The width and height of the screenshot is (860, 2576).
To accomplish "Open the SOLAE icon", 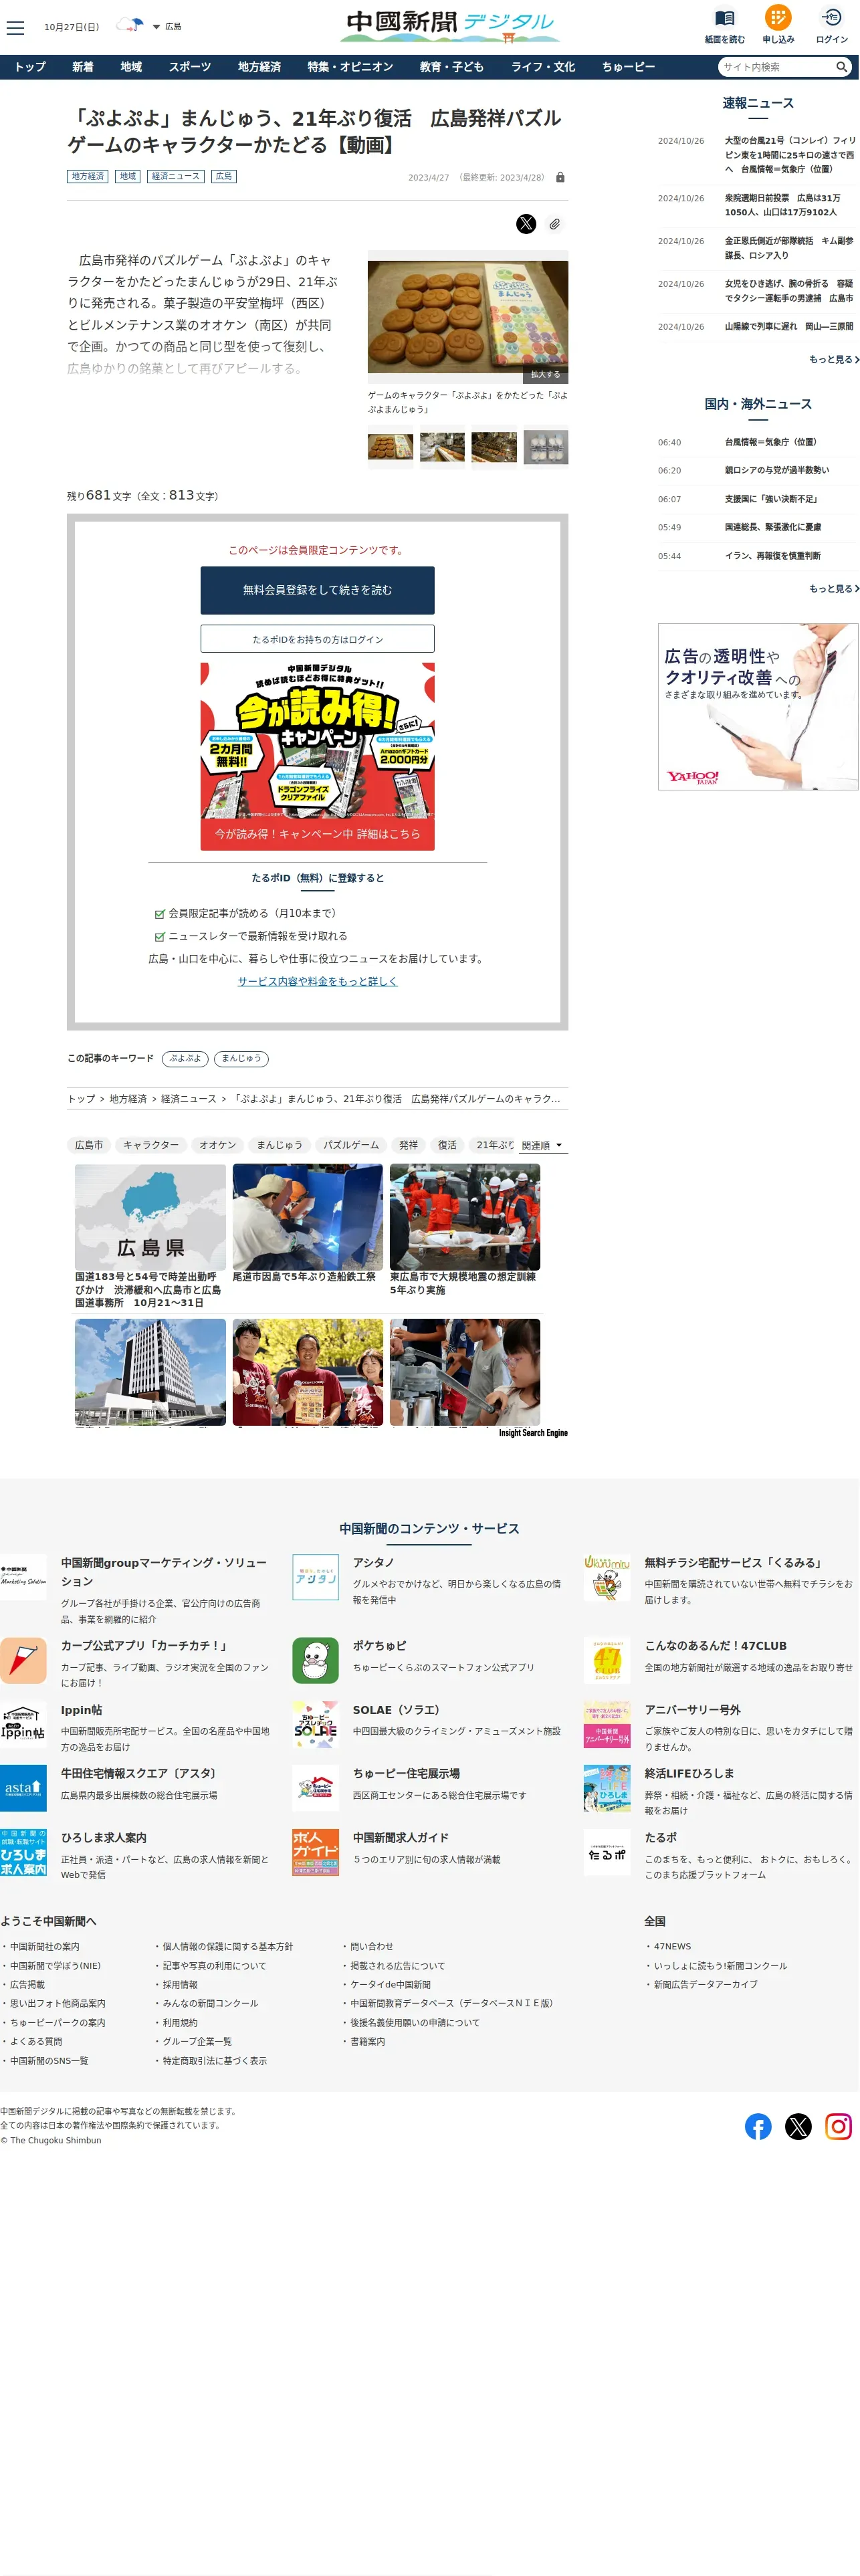I will point(315,1725).
